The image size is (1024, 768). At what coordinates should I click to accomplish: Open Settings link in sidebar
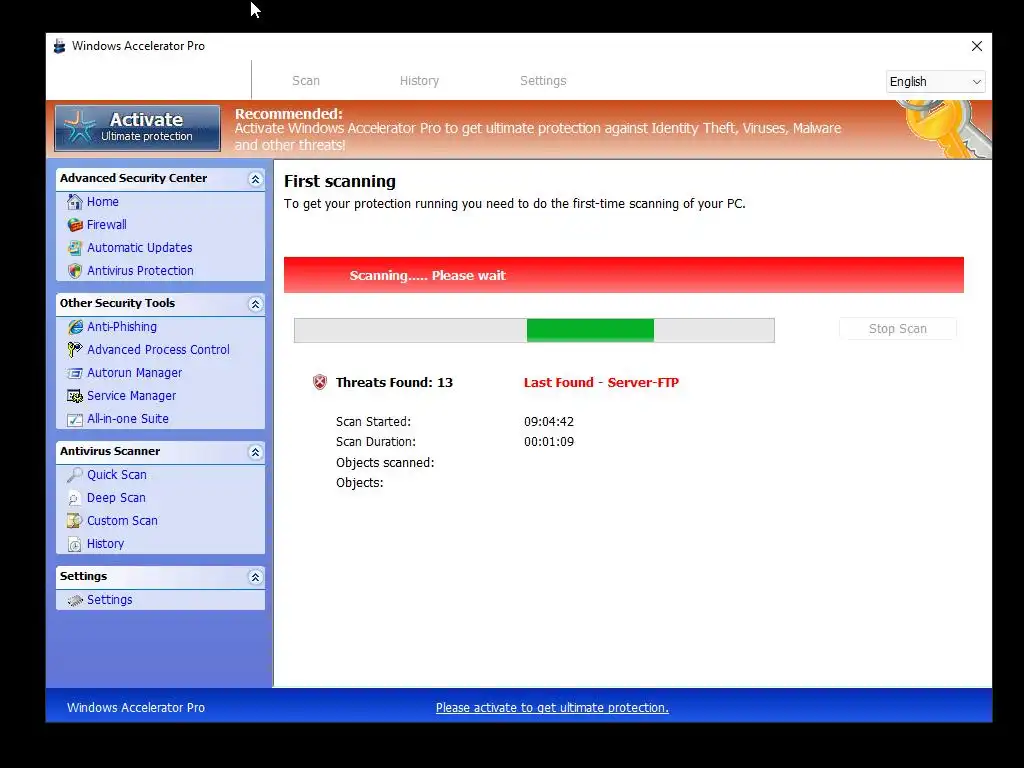(110, 600)
